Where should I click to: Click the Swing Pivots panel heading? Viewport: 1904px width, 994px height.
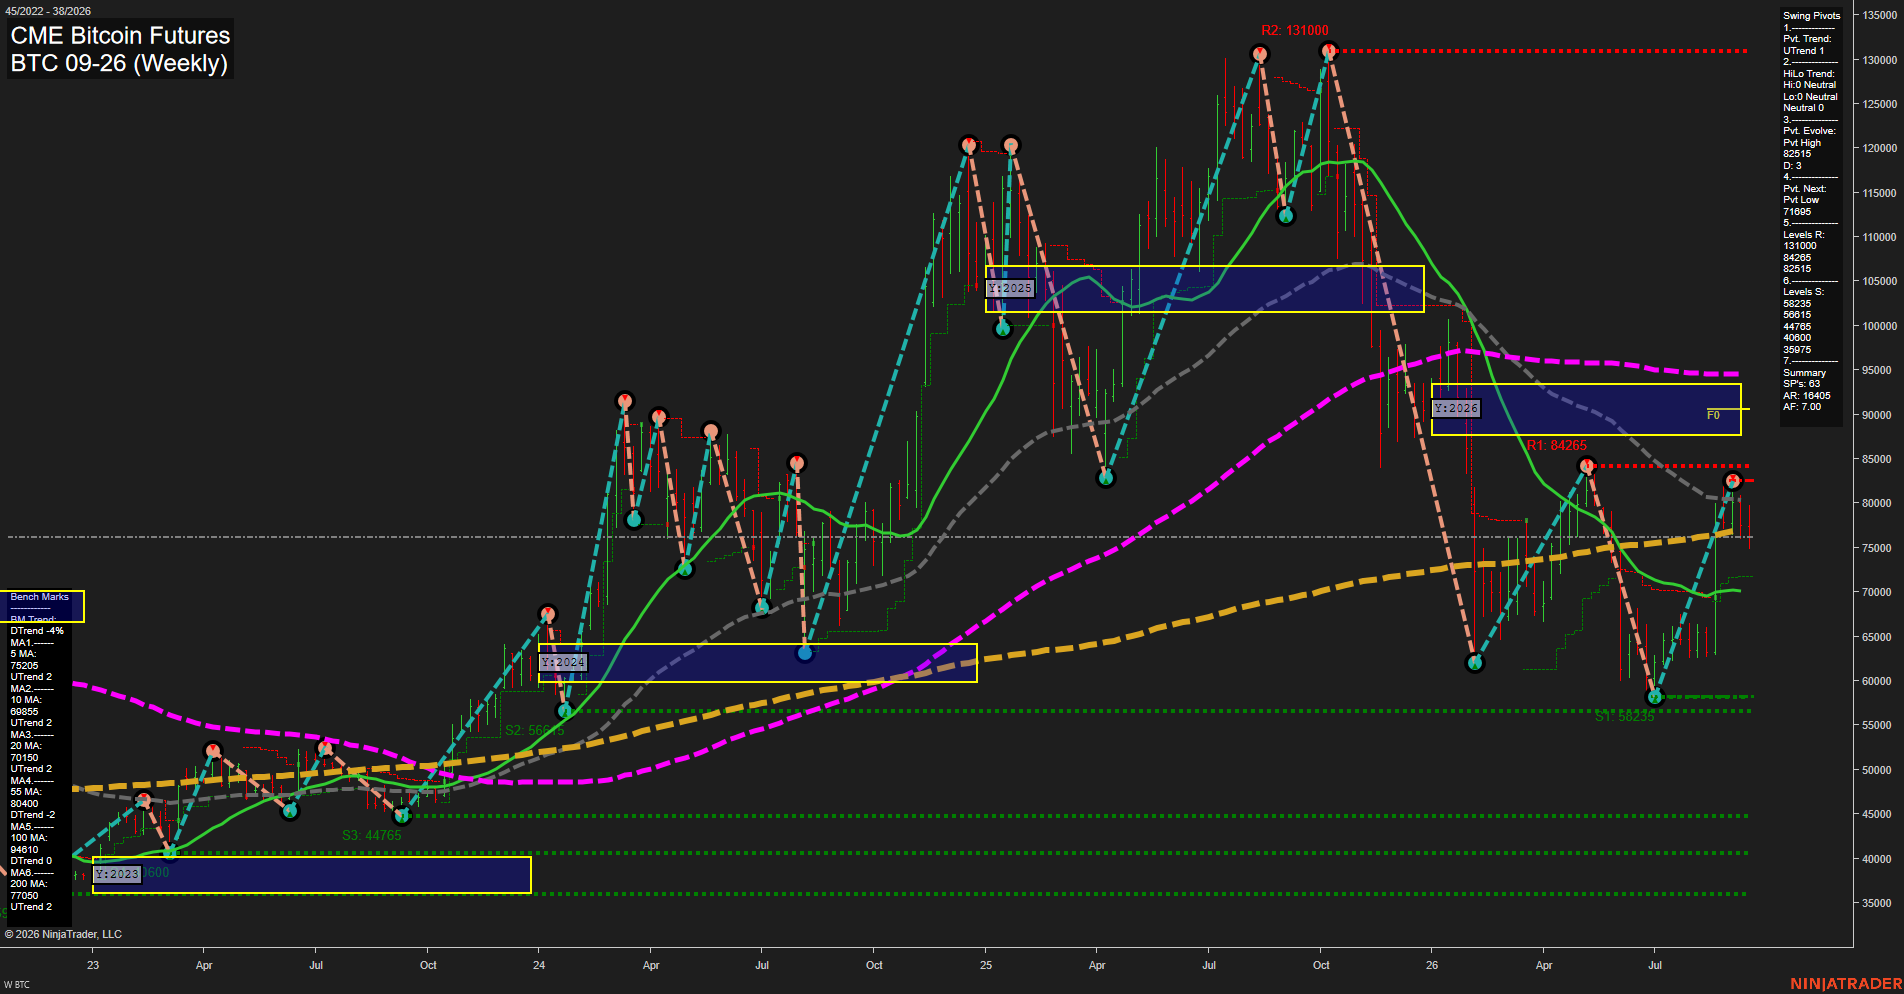click(x=1812, y=16)
